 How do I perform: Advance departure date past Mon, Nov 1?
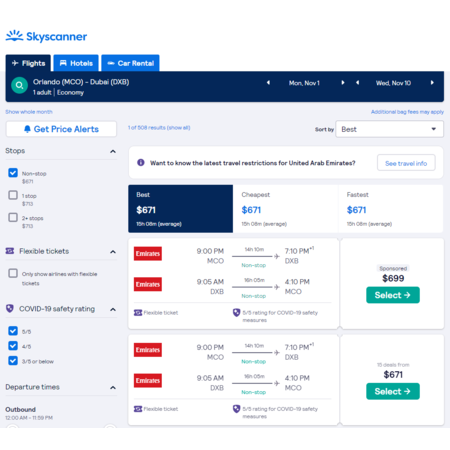(x=342, y=83)
